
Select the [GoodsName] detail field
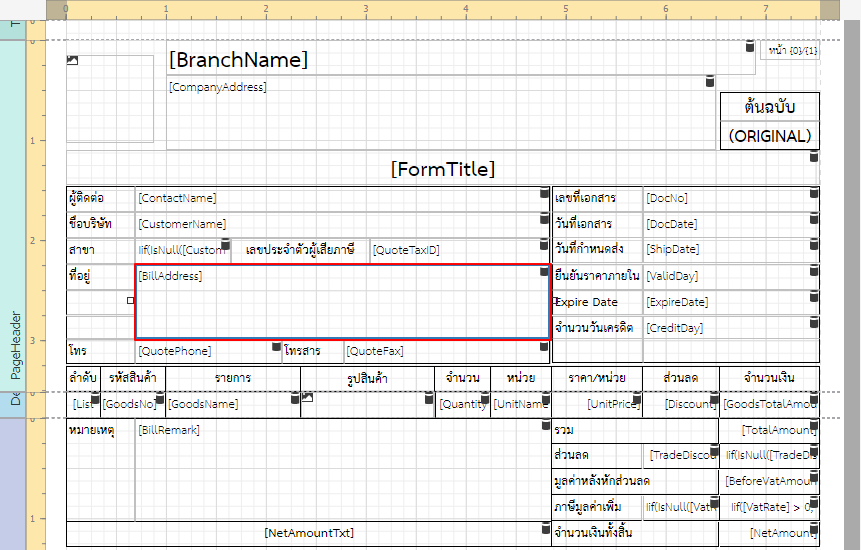point(233,405)
